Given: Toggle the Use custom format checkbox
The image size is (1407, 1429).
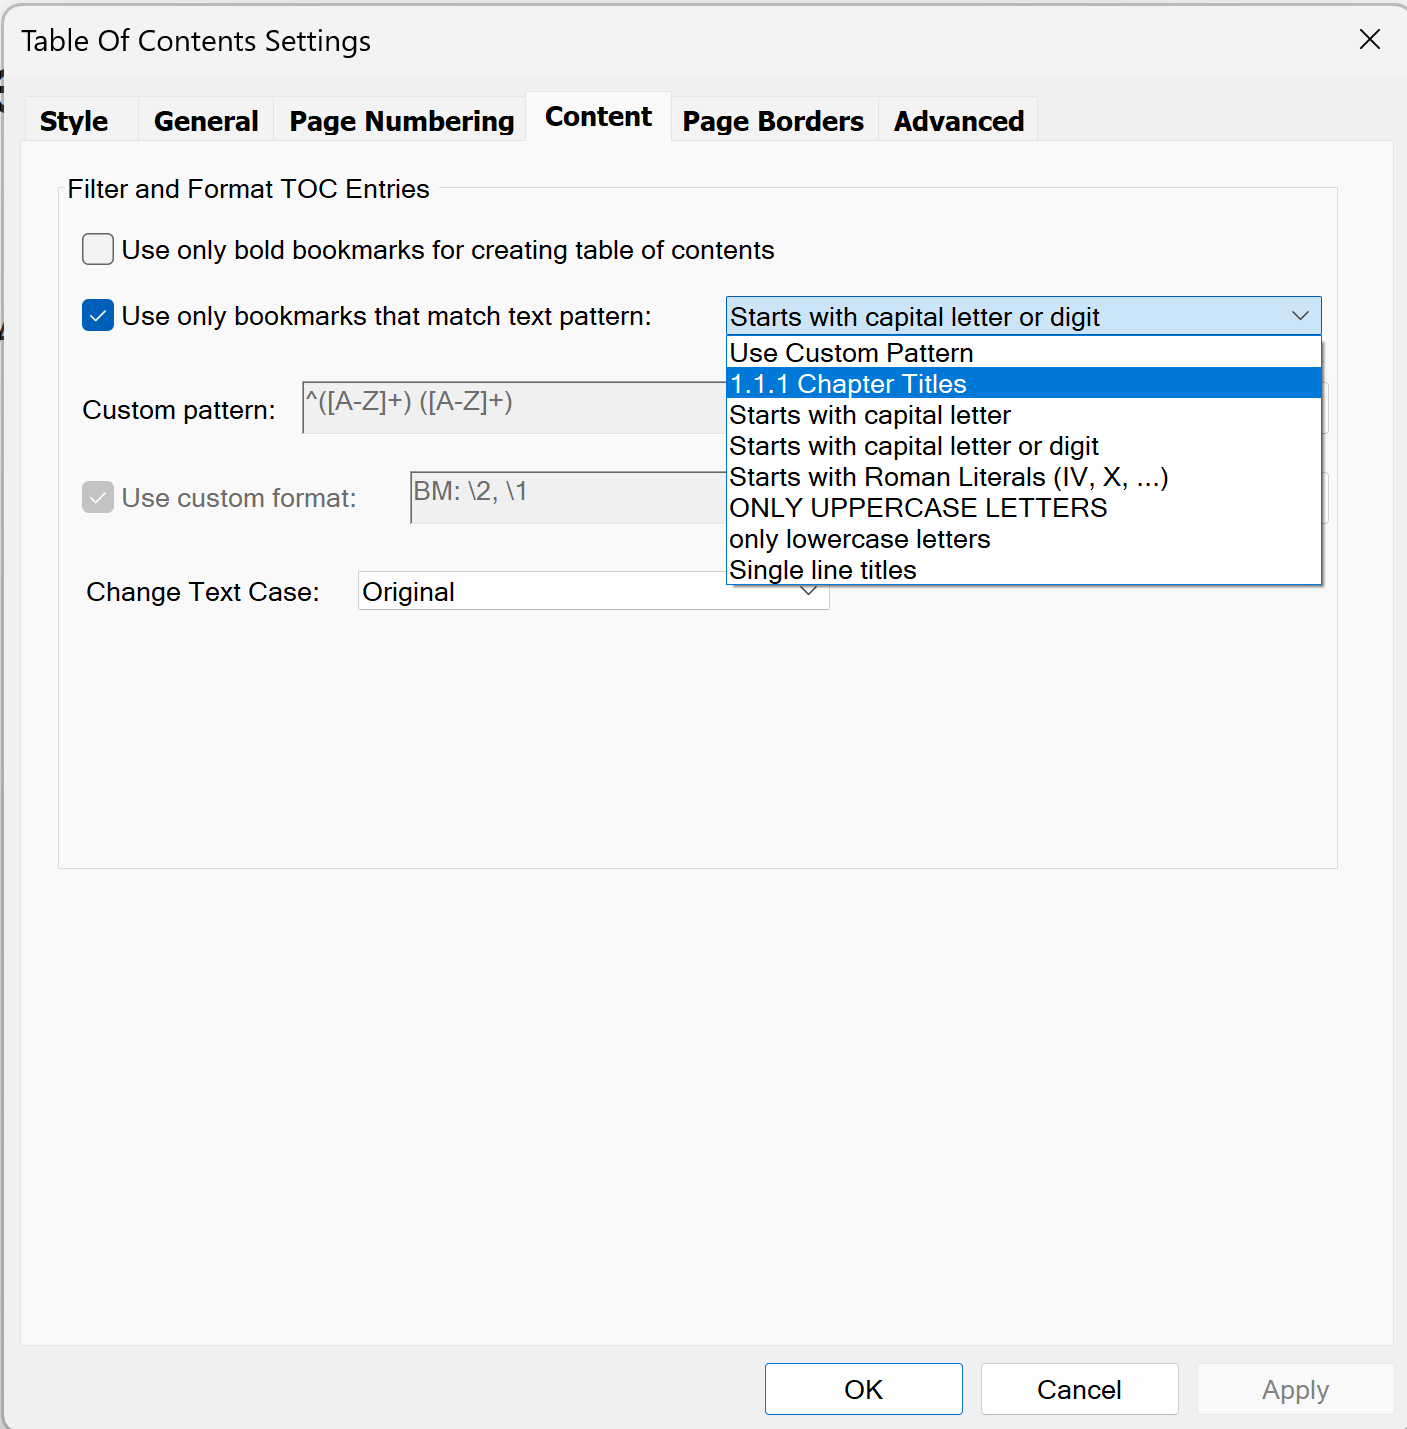Looking at the screenshot, I should (98, 497).
